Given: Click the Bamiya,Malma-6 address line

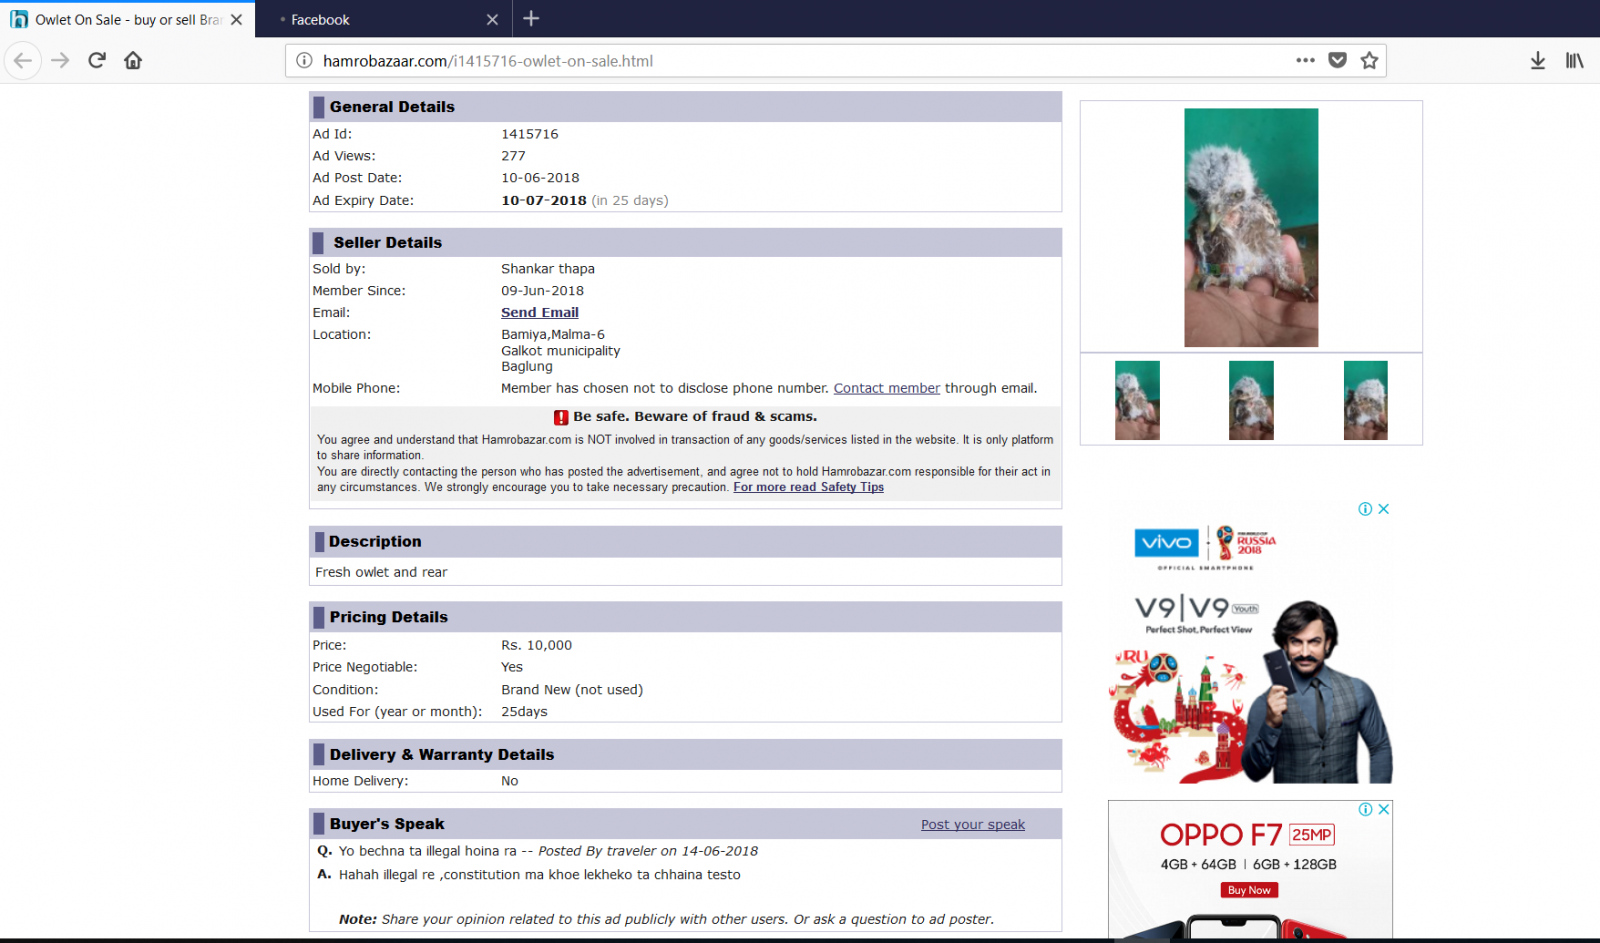Looking at the screenshot, I should (553, 335).
